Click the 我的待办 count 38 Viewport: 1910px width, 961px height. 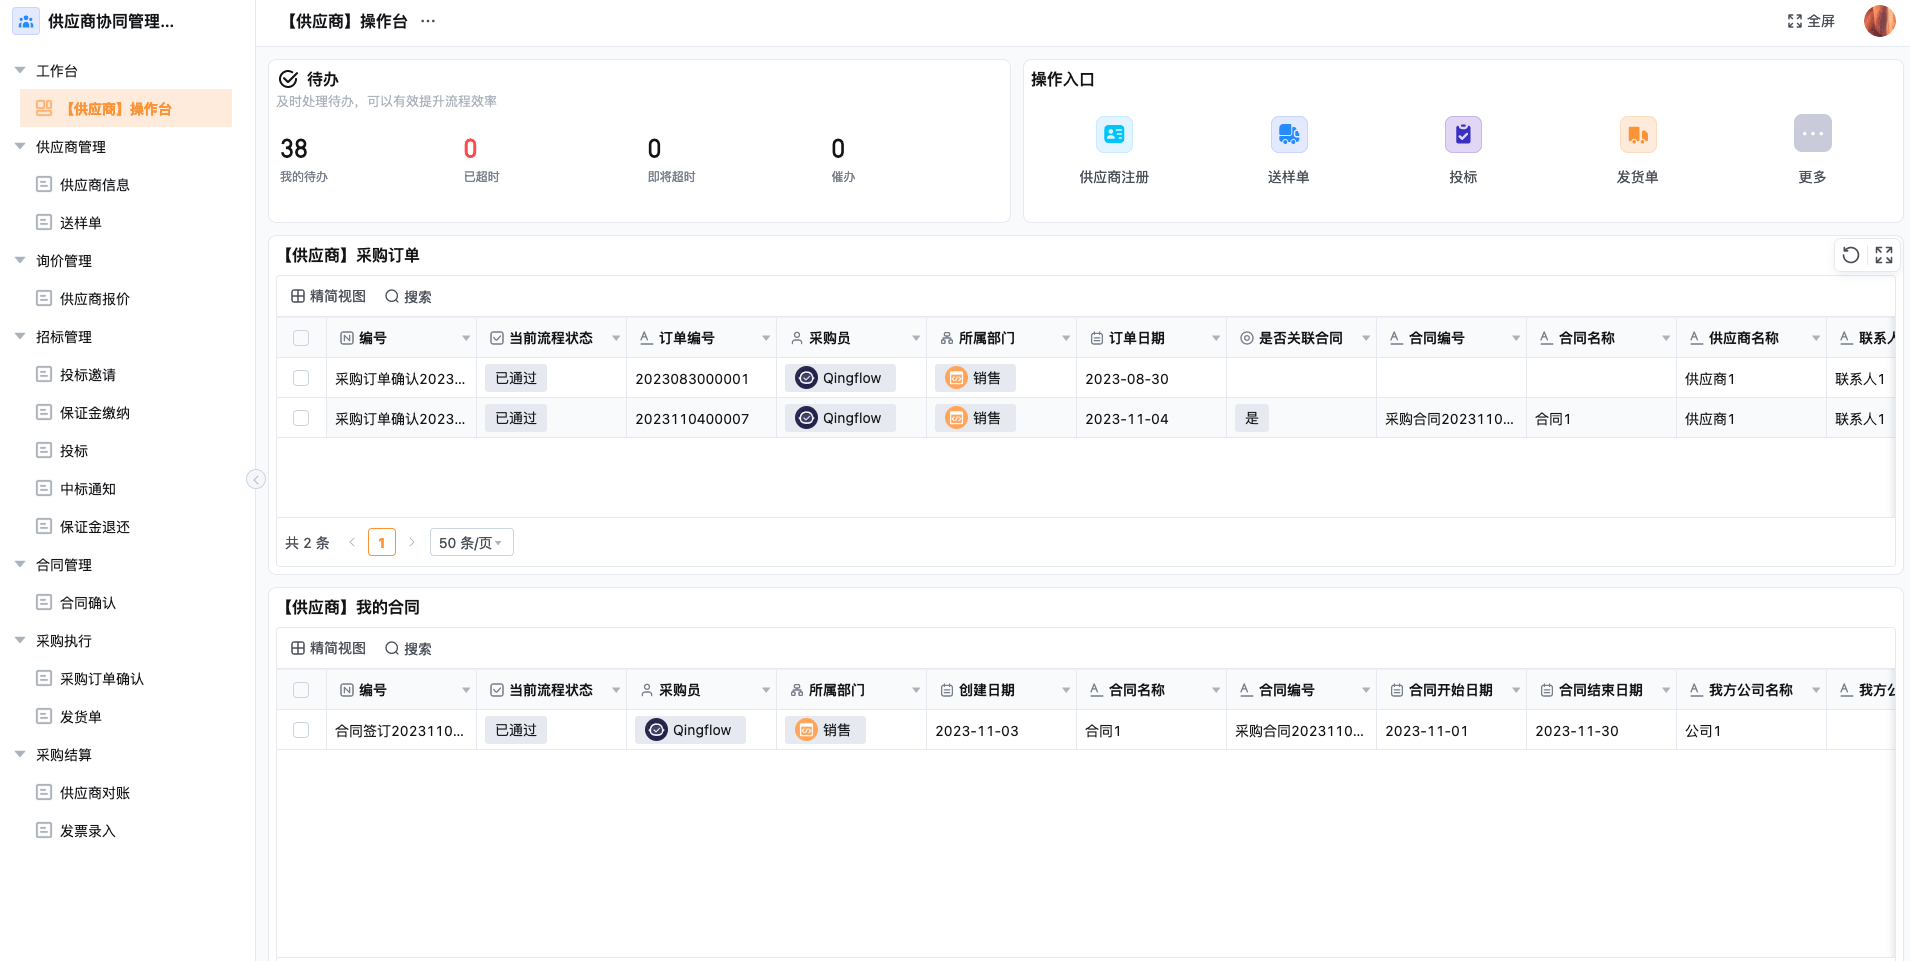click(x=294, y=149)
